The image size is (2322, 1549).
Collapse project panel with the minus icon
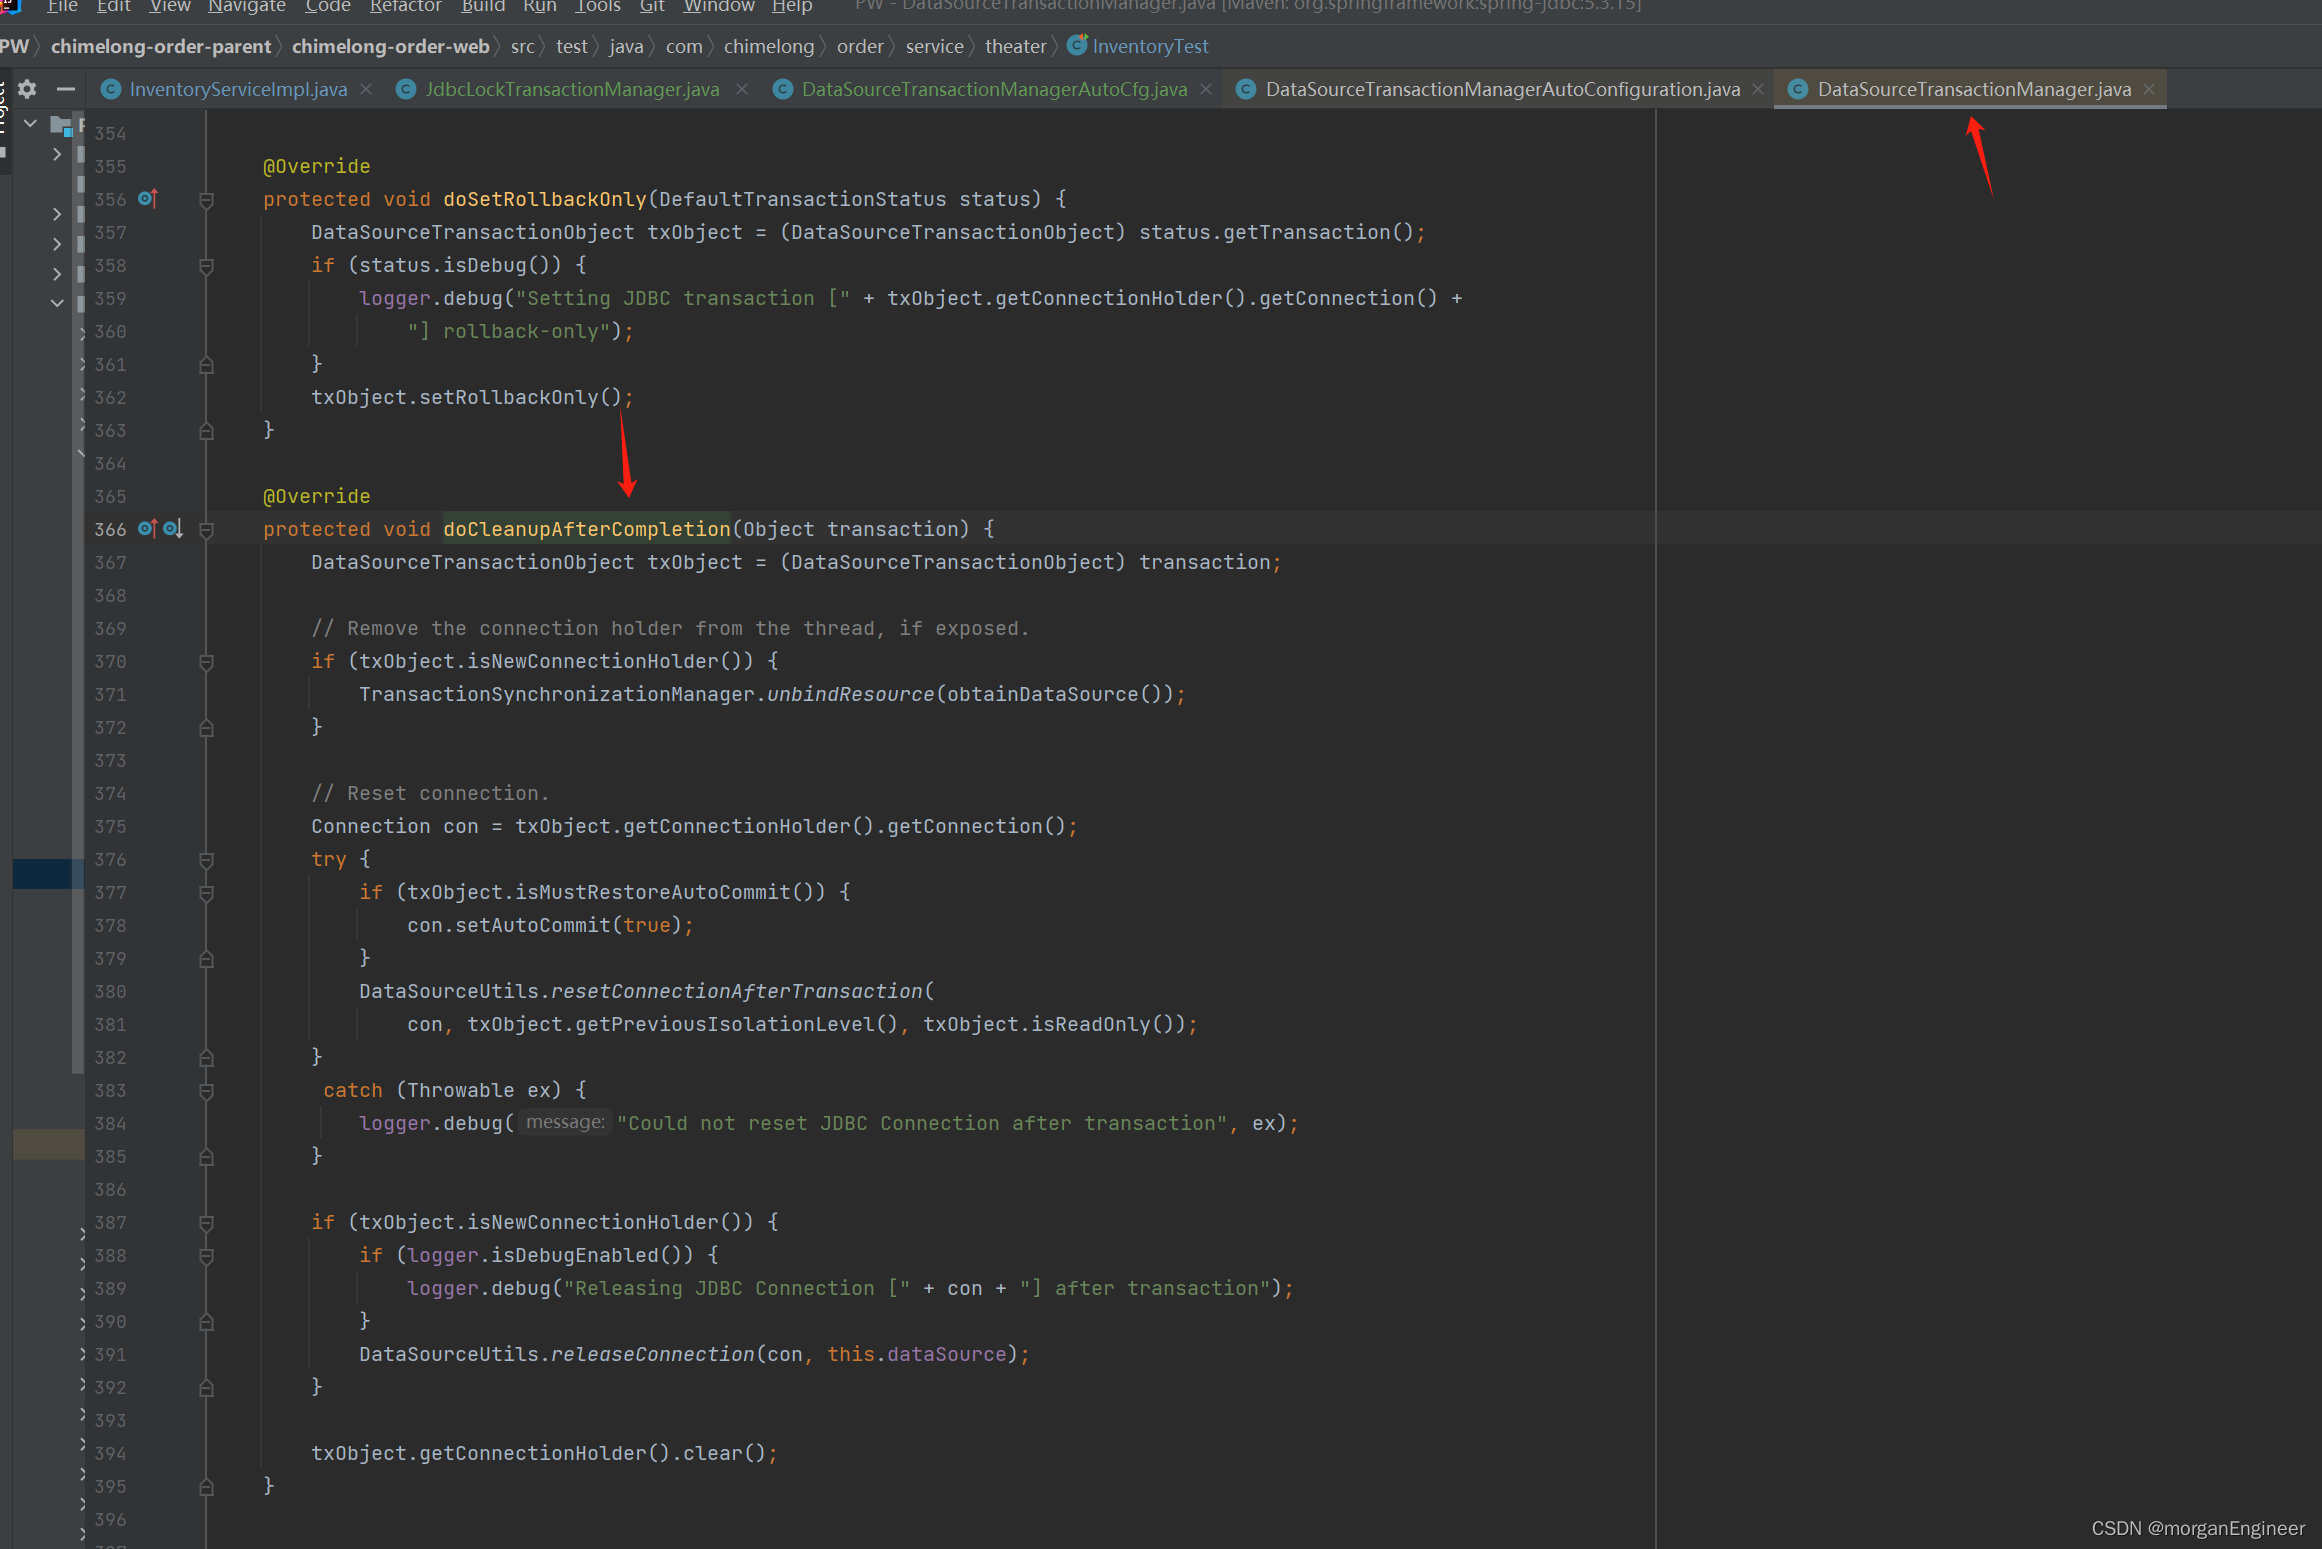66,89
